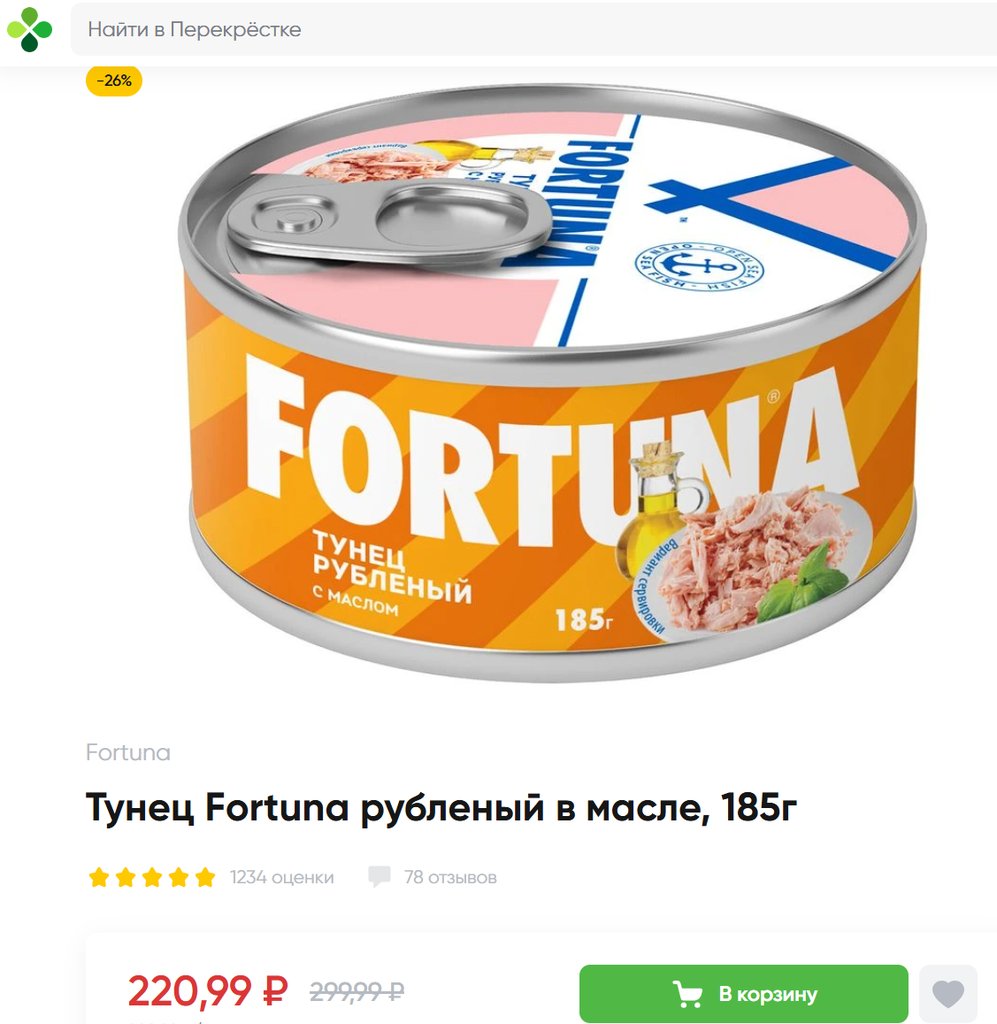997x1024 pixels.
Task: Click the second rating star
Action: [125, 877]
